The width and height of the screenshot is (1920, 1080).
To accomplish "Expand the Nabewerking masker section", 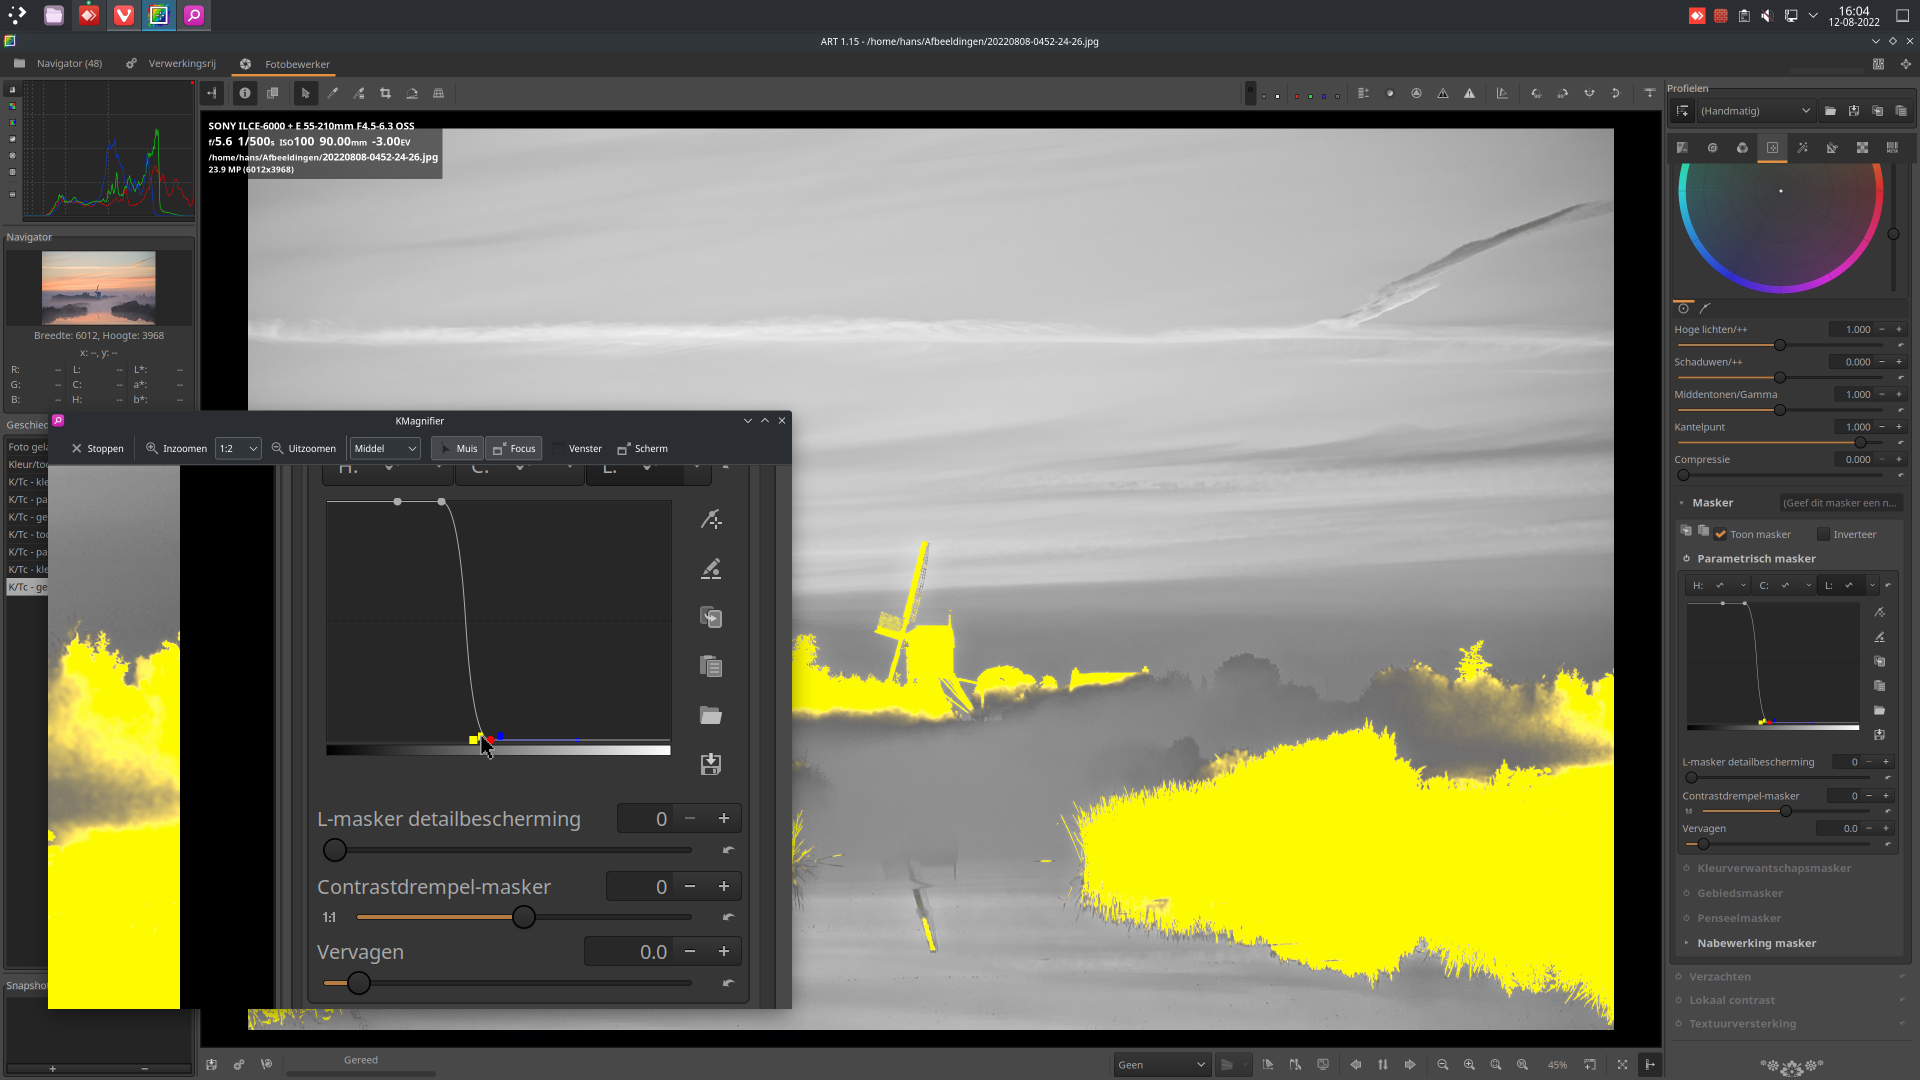I will coord(1686,943).
